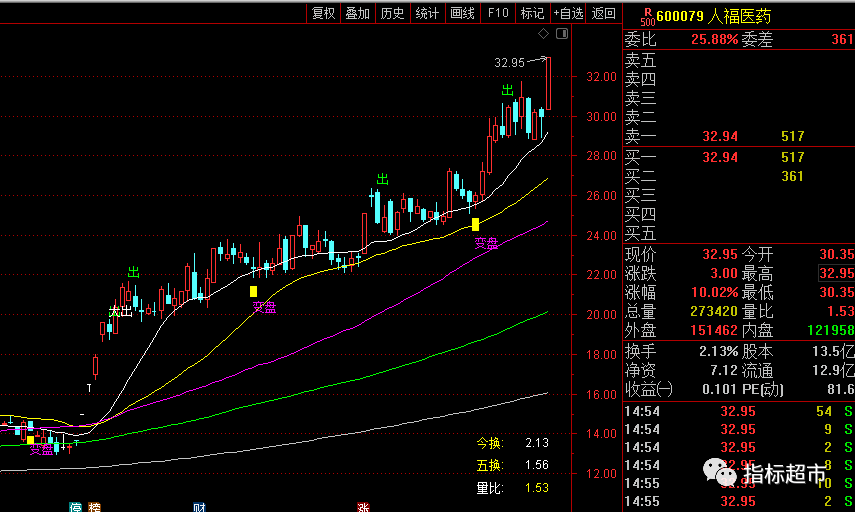Click magenta 变盘 label near 20.00

click(x=264, y=307)
